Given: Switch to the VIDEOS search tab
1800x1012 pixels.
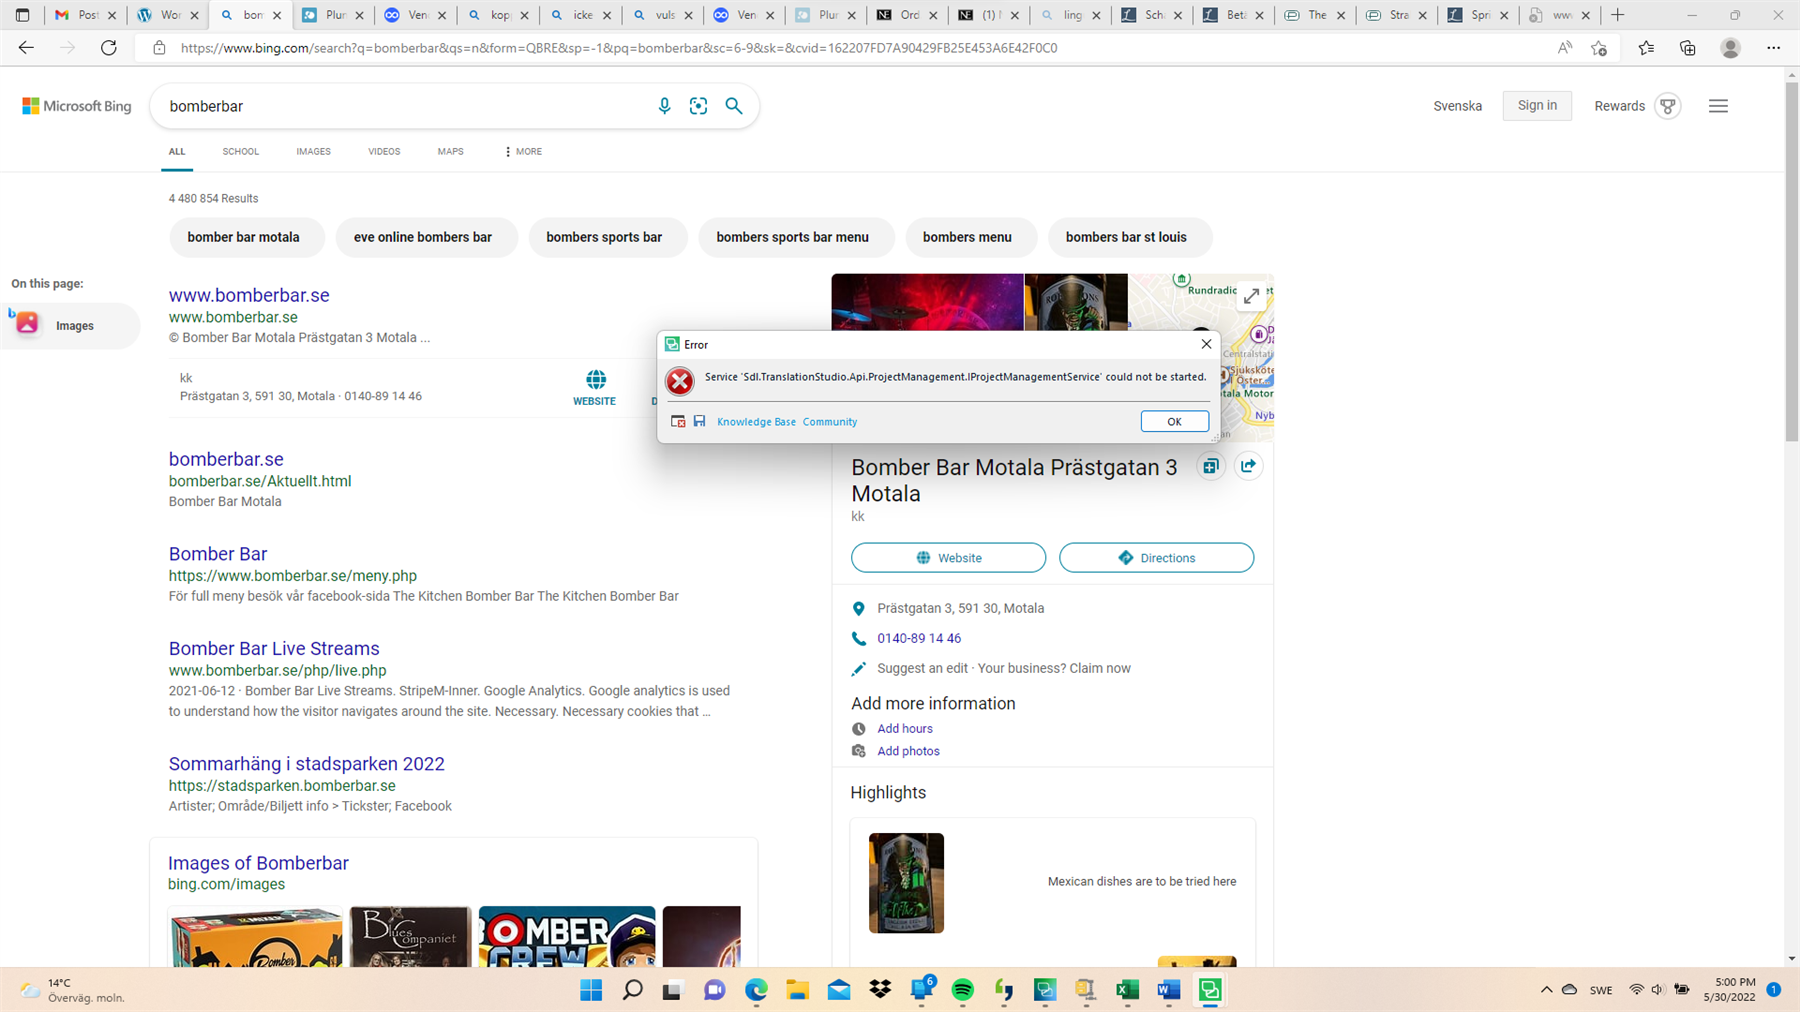Looking at the screenshot, I should tap(384, 152).
